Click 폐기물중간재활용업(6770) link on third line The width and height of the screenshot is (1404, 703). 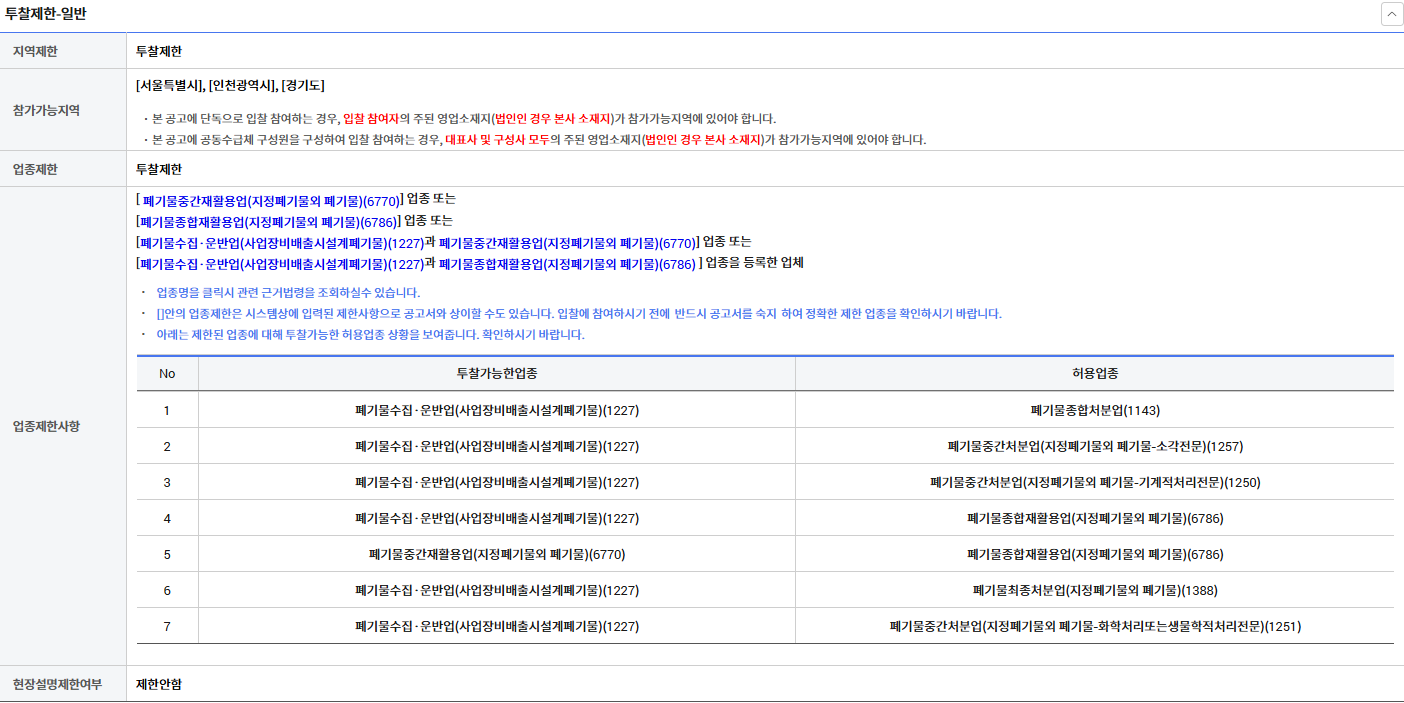(x=566, y=243)
